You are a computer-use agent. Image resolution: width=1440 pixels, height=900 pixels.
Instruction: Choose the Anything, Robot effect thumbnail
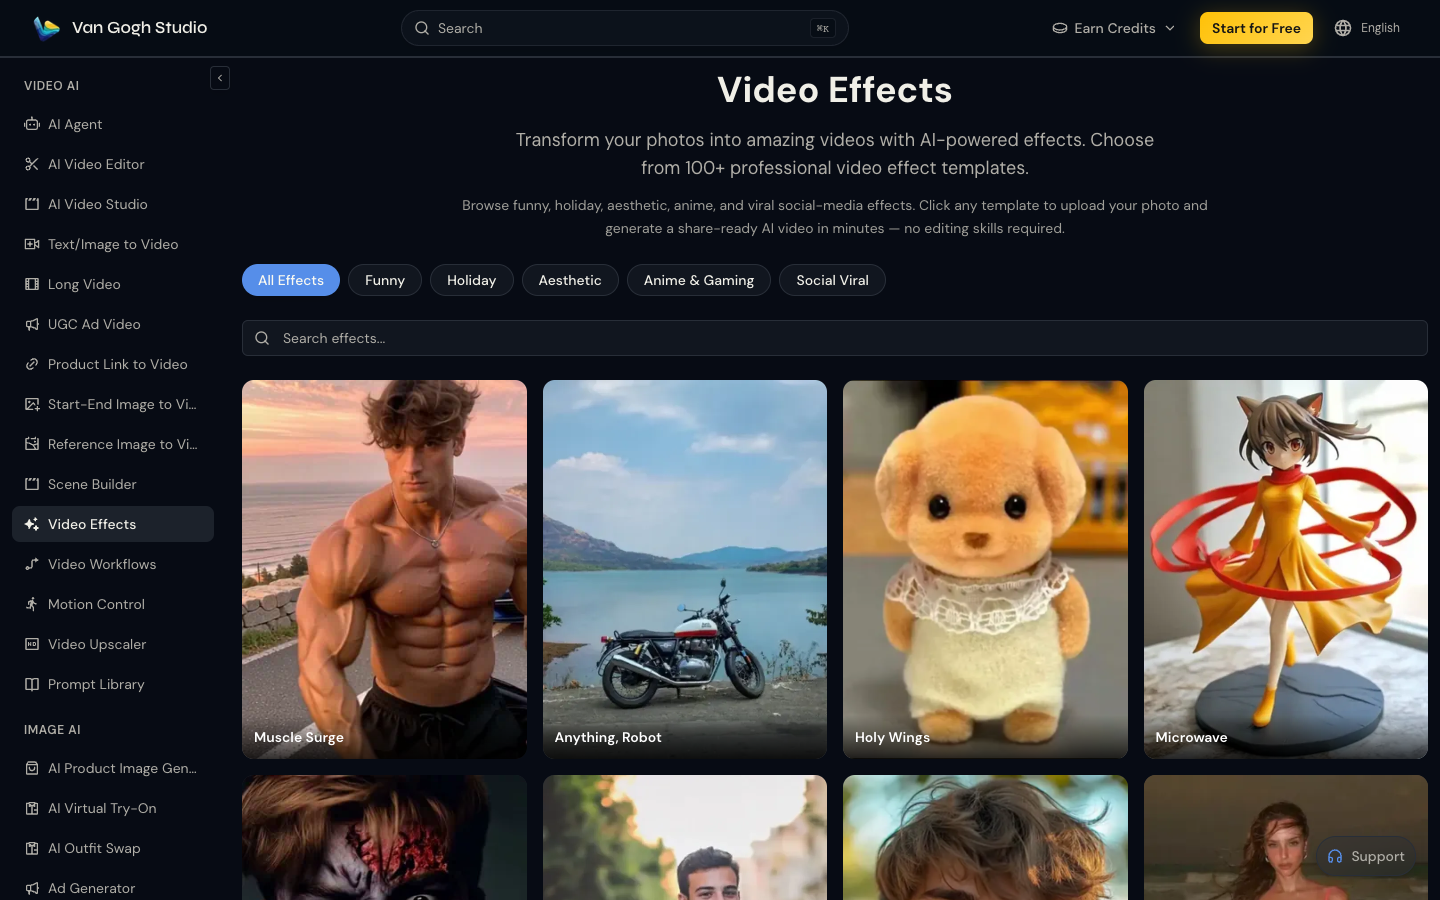coord(685,569)
